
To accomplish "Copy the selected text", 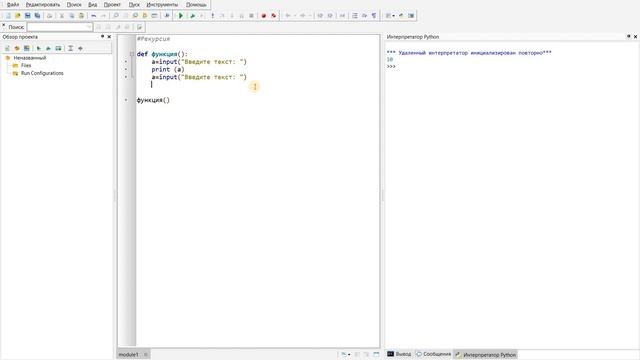I will pyautogui.click(x=71, y=16).
